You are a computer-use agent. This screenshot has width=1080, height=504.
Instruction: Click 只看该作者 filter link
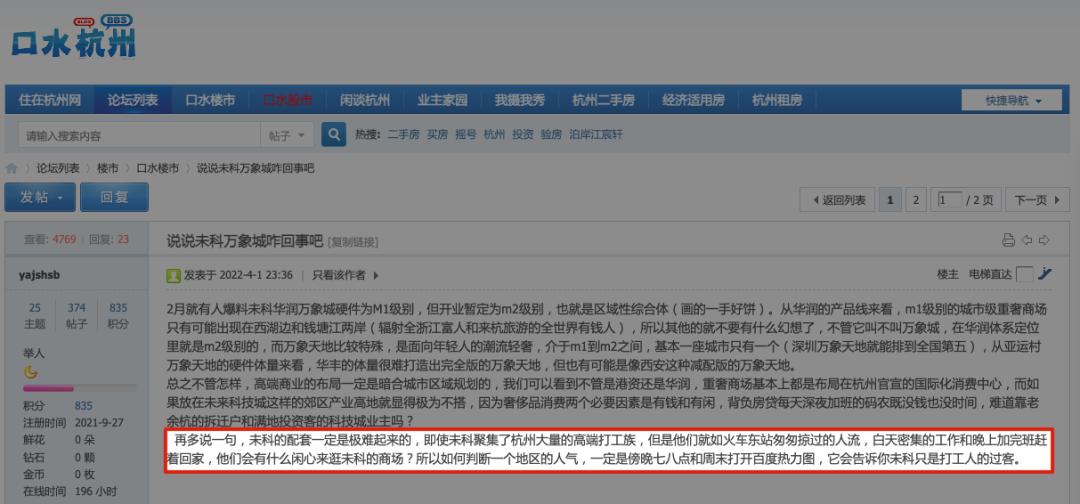339,275
